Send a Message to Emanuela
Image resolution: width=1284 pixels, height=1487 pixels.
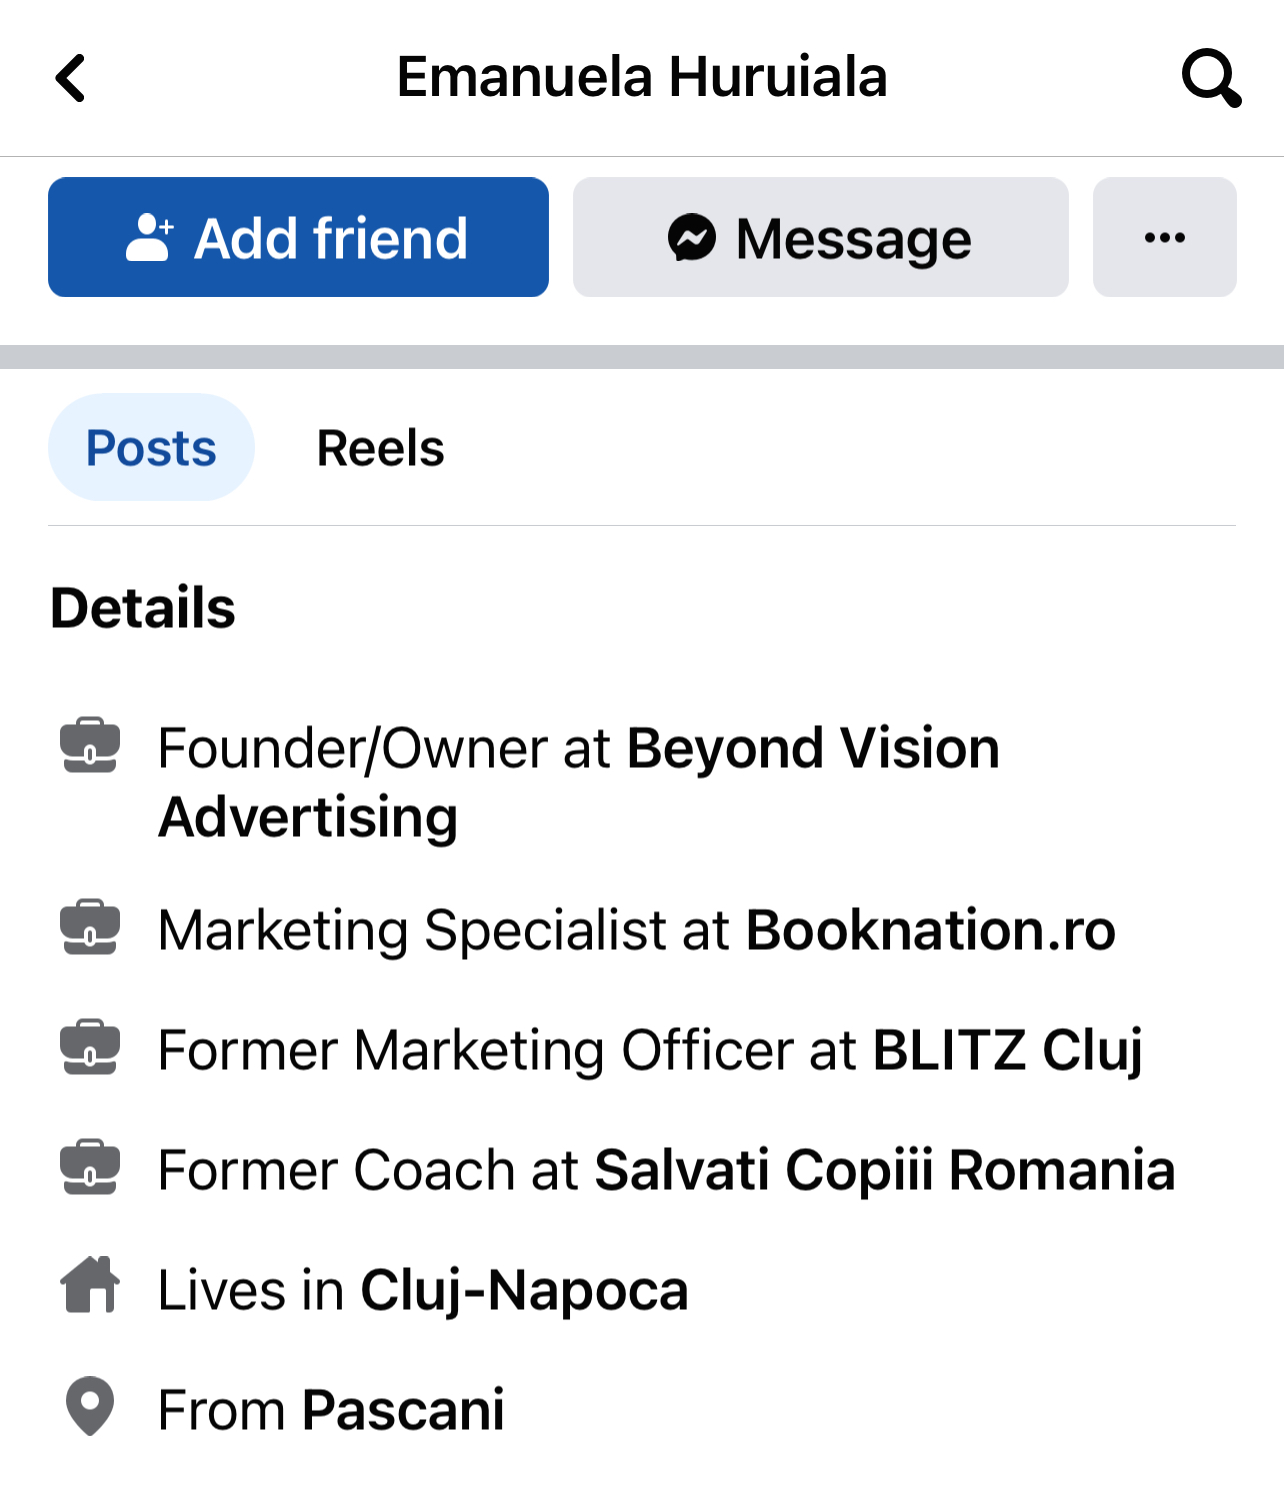click(821, 237)
